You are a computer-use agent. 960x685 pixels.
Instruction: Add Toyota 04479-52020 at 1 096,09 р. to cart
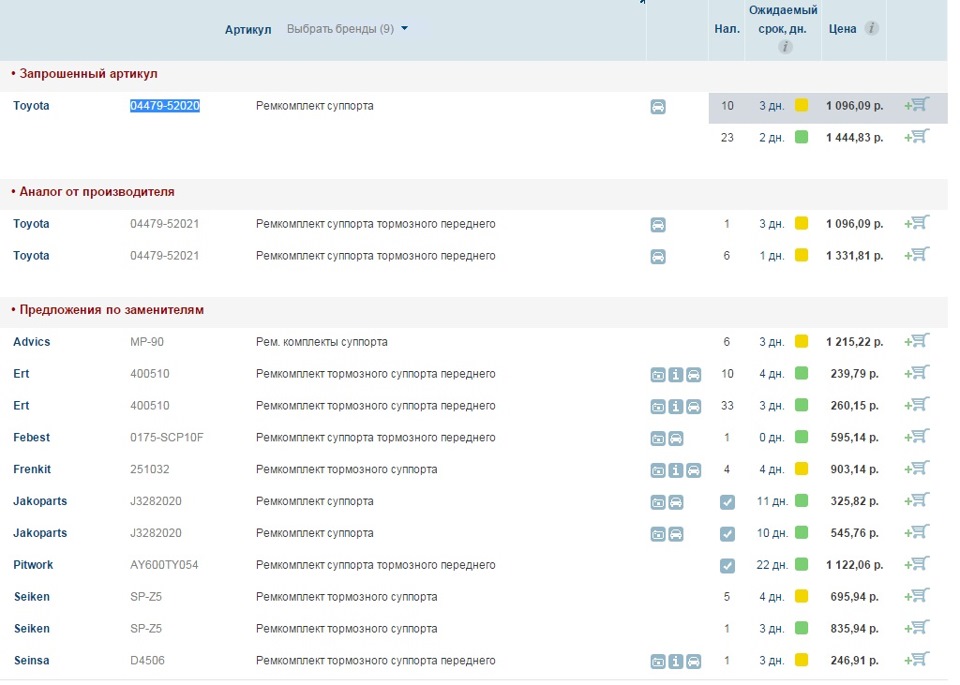pyautogui.click(x=917, y=105)
